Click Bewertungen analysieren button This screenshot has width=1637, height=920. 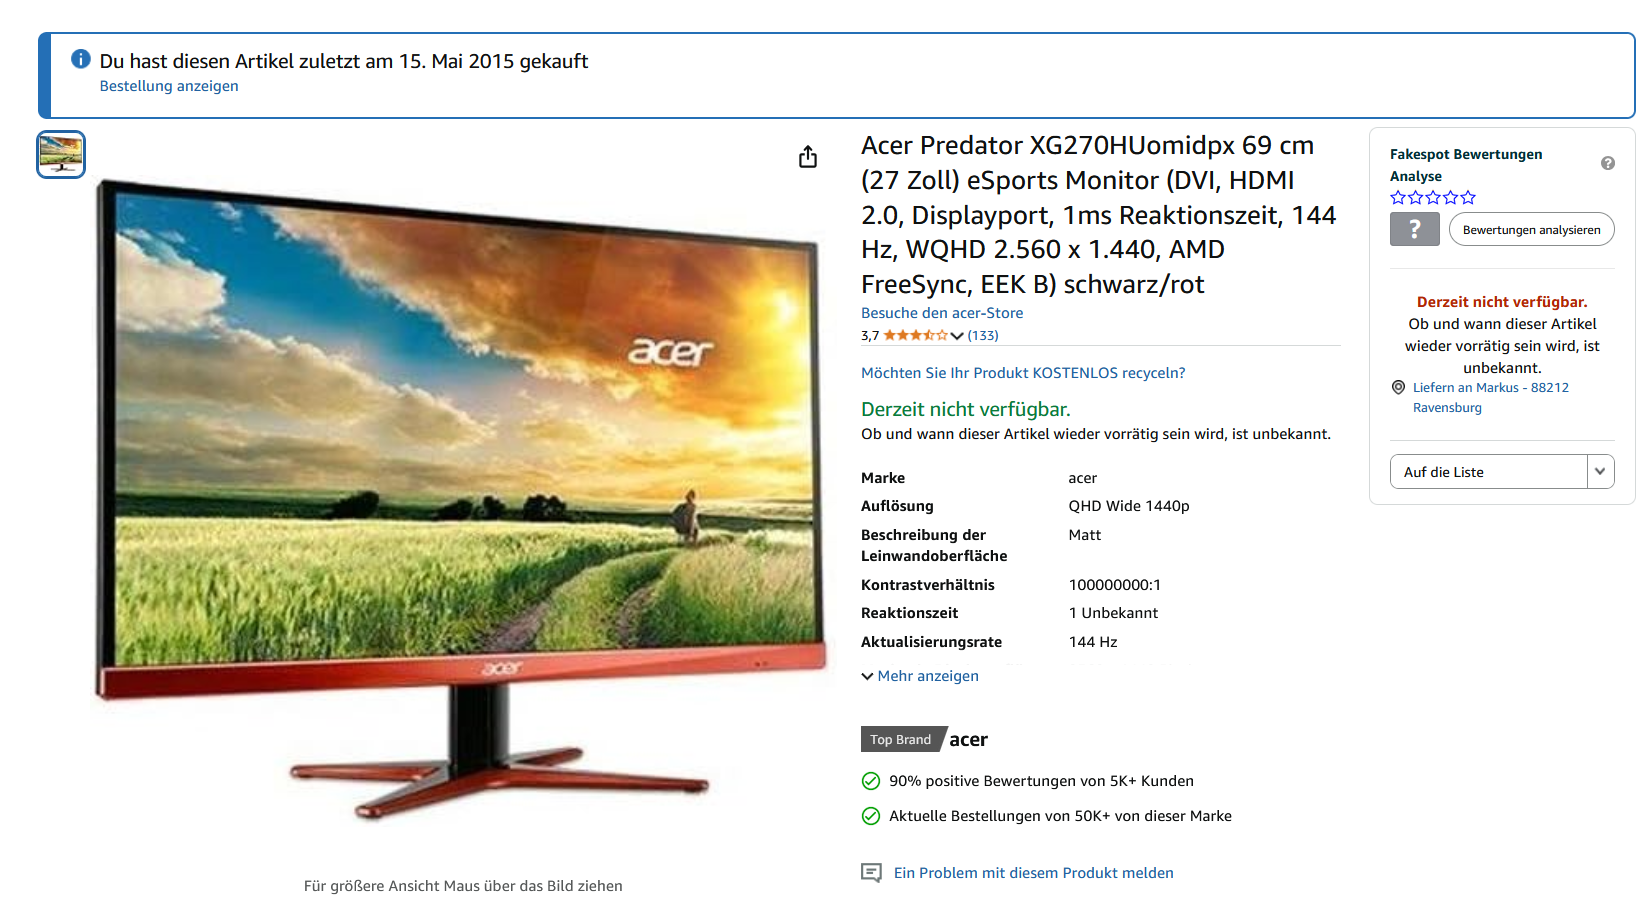point(1531,229)
